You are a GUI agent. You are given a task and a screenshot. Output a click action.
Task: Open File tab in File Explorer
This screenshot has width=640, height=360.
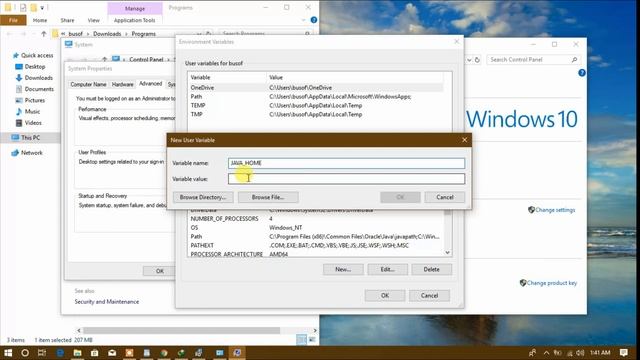point(13,20)
